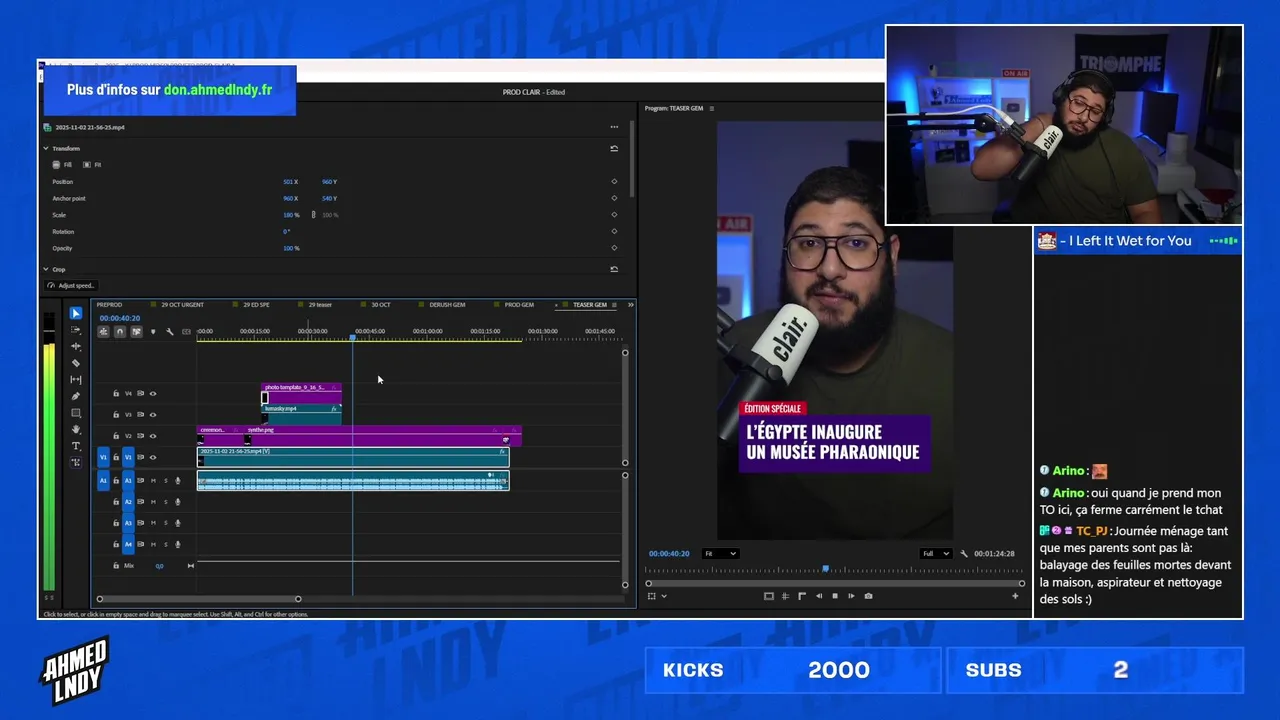The height and width of the screenshot is (720, 1280).
Task: Click Step Back one frame button
Action: (819, 596)
